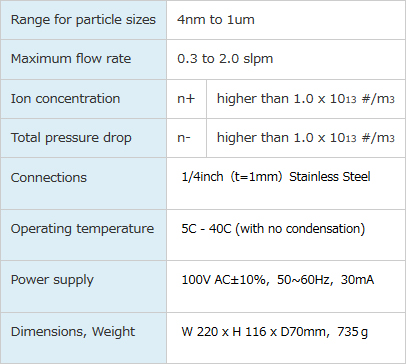This screenshot has width=406, height=364.
Task: Select the '5C - 40C (with no condensation)' value
Action: click(273, 229)
